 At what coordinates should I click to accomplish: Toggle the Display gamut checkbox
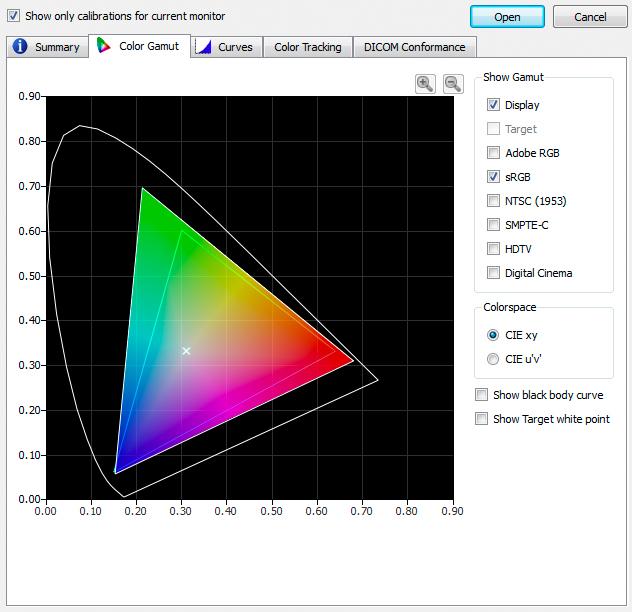(493, 105)
